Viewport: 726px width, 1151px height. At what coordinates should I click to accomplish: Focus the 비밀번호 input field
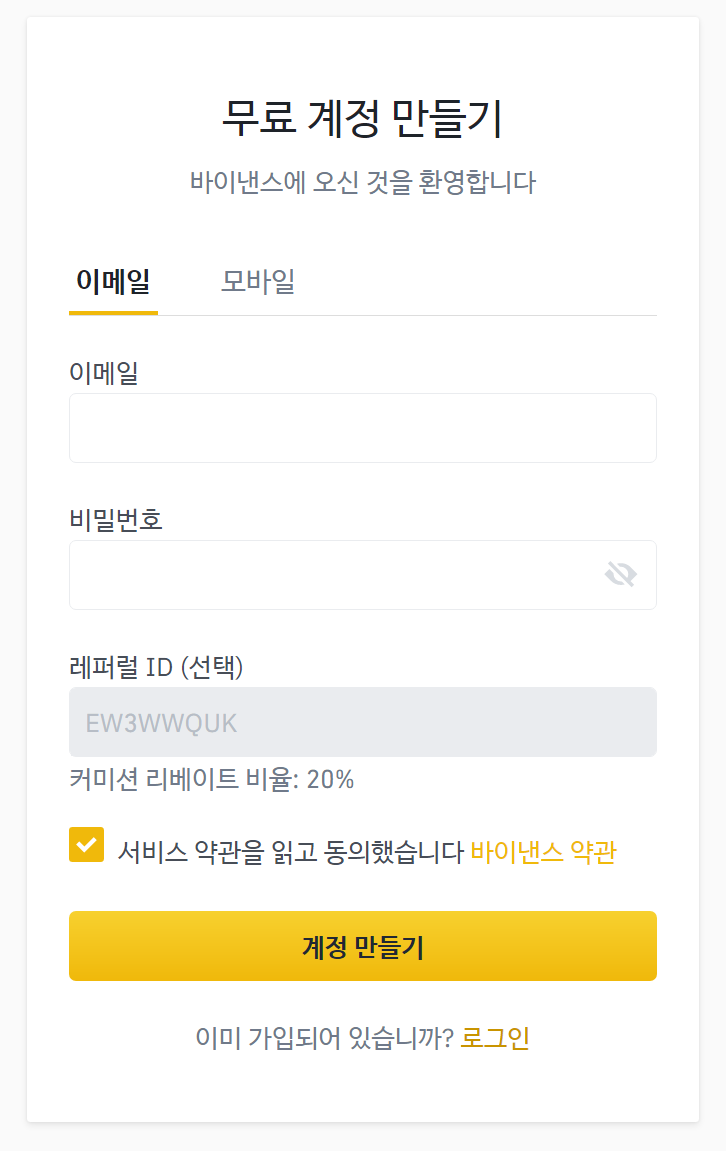tap(363, 575)
